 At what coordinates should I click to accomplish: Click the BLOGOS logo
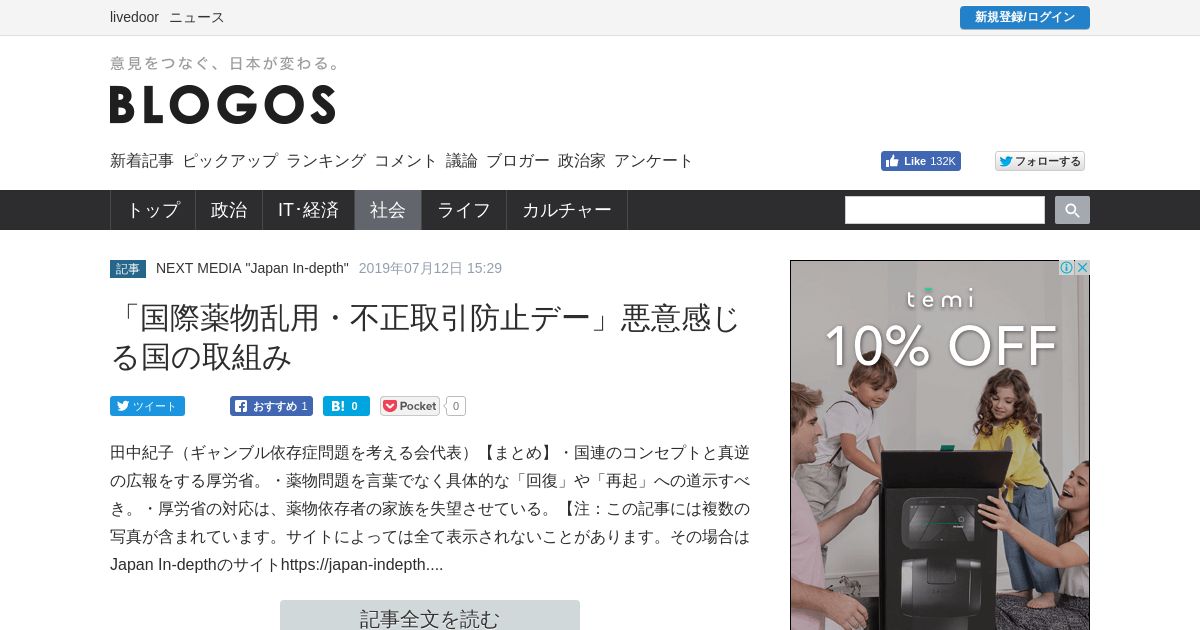(222, 104)
